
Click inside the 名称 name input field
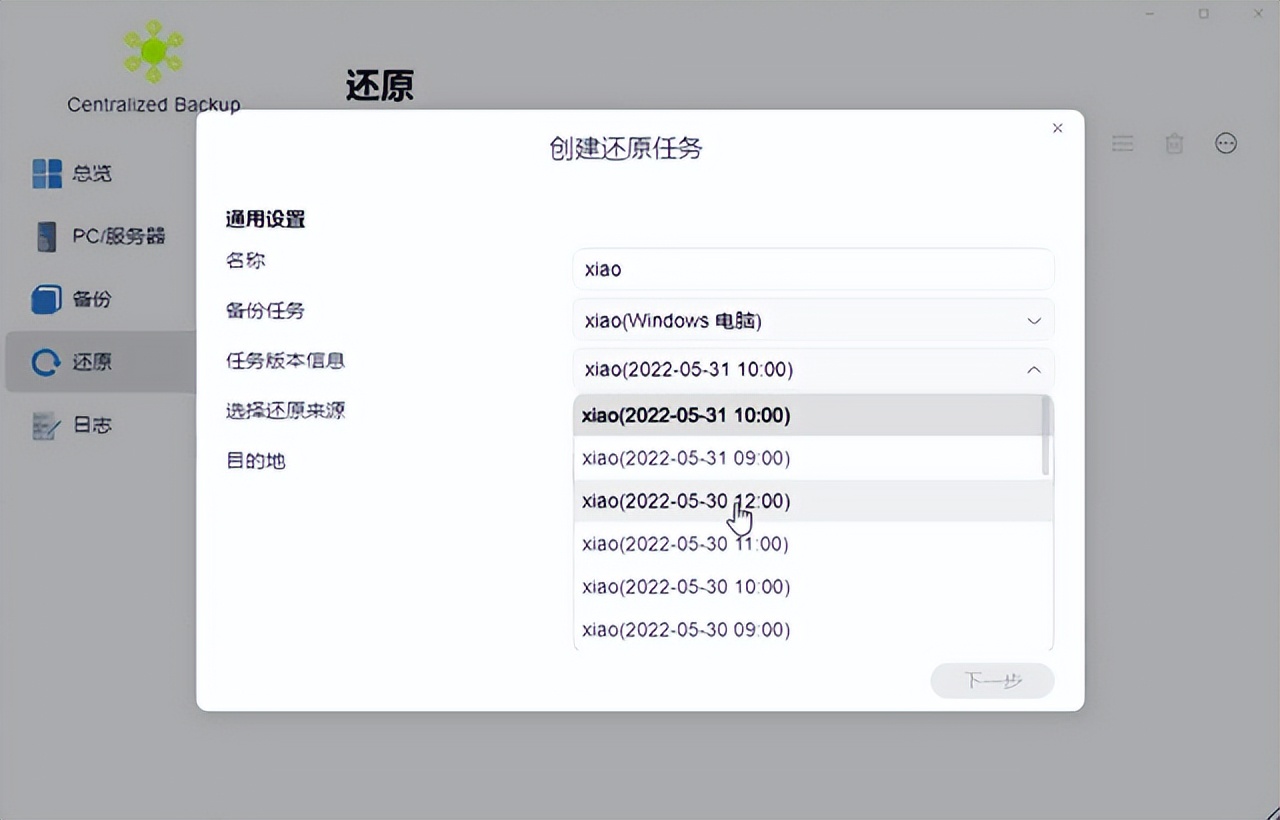(812, 269)
